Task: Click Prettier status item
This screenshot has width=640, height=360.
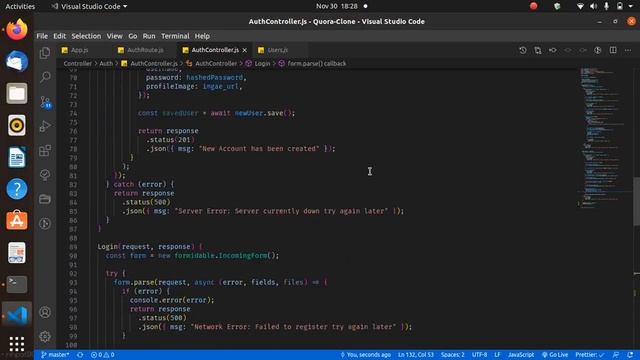Action: (x=590, y=355)
